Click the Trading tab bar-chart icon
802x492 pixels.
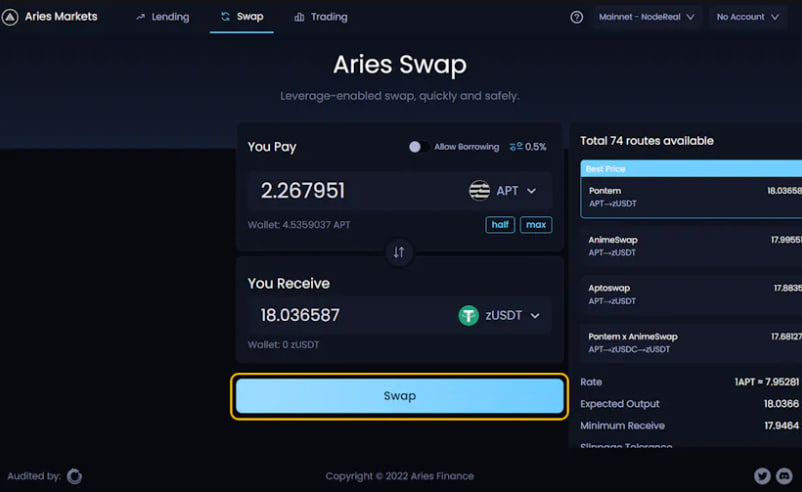point(299,17)
